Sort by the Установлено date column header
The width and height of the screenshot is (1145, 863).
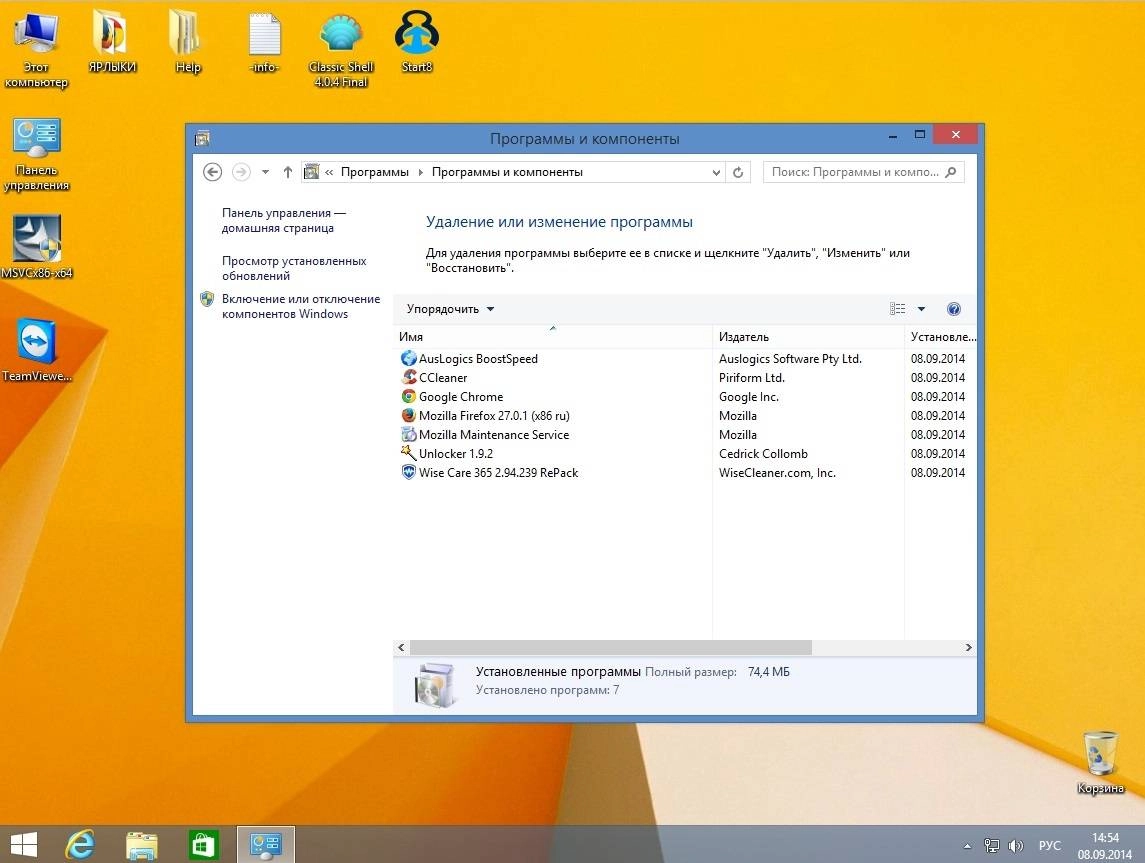tap(941, 337)
